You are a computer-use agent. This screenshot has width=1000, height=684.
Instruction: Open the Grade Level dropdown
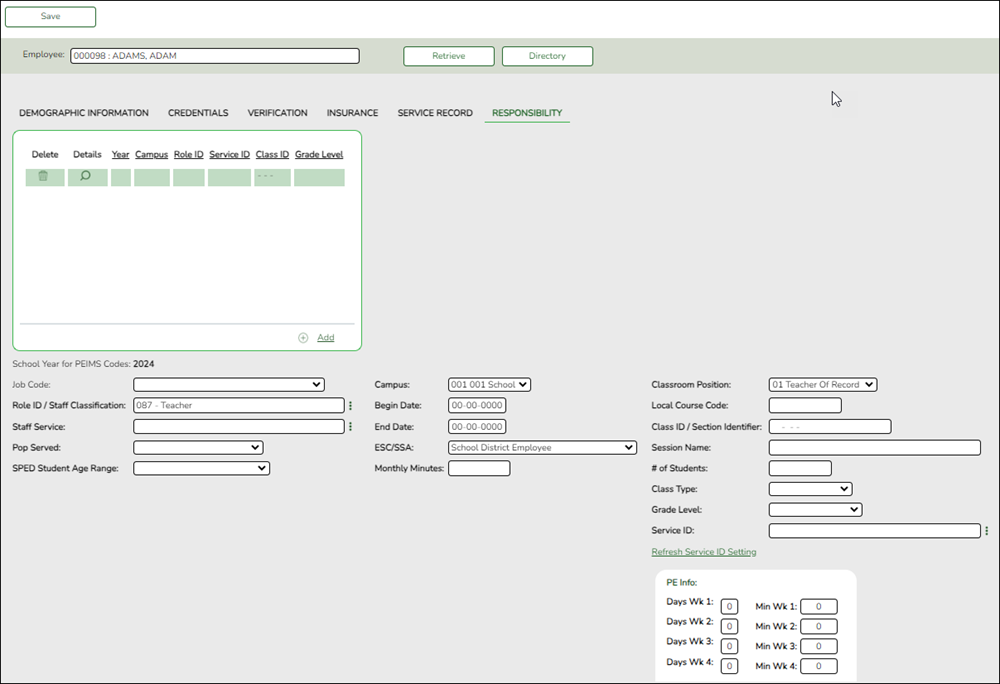point(815,509)
